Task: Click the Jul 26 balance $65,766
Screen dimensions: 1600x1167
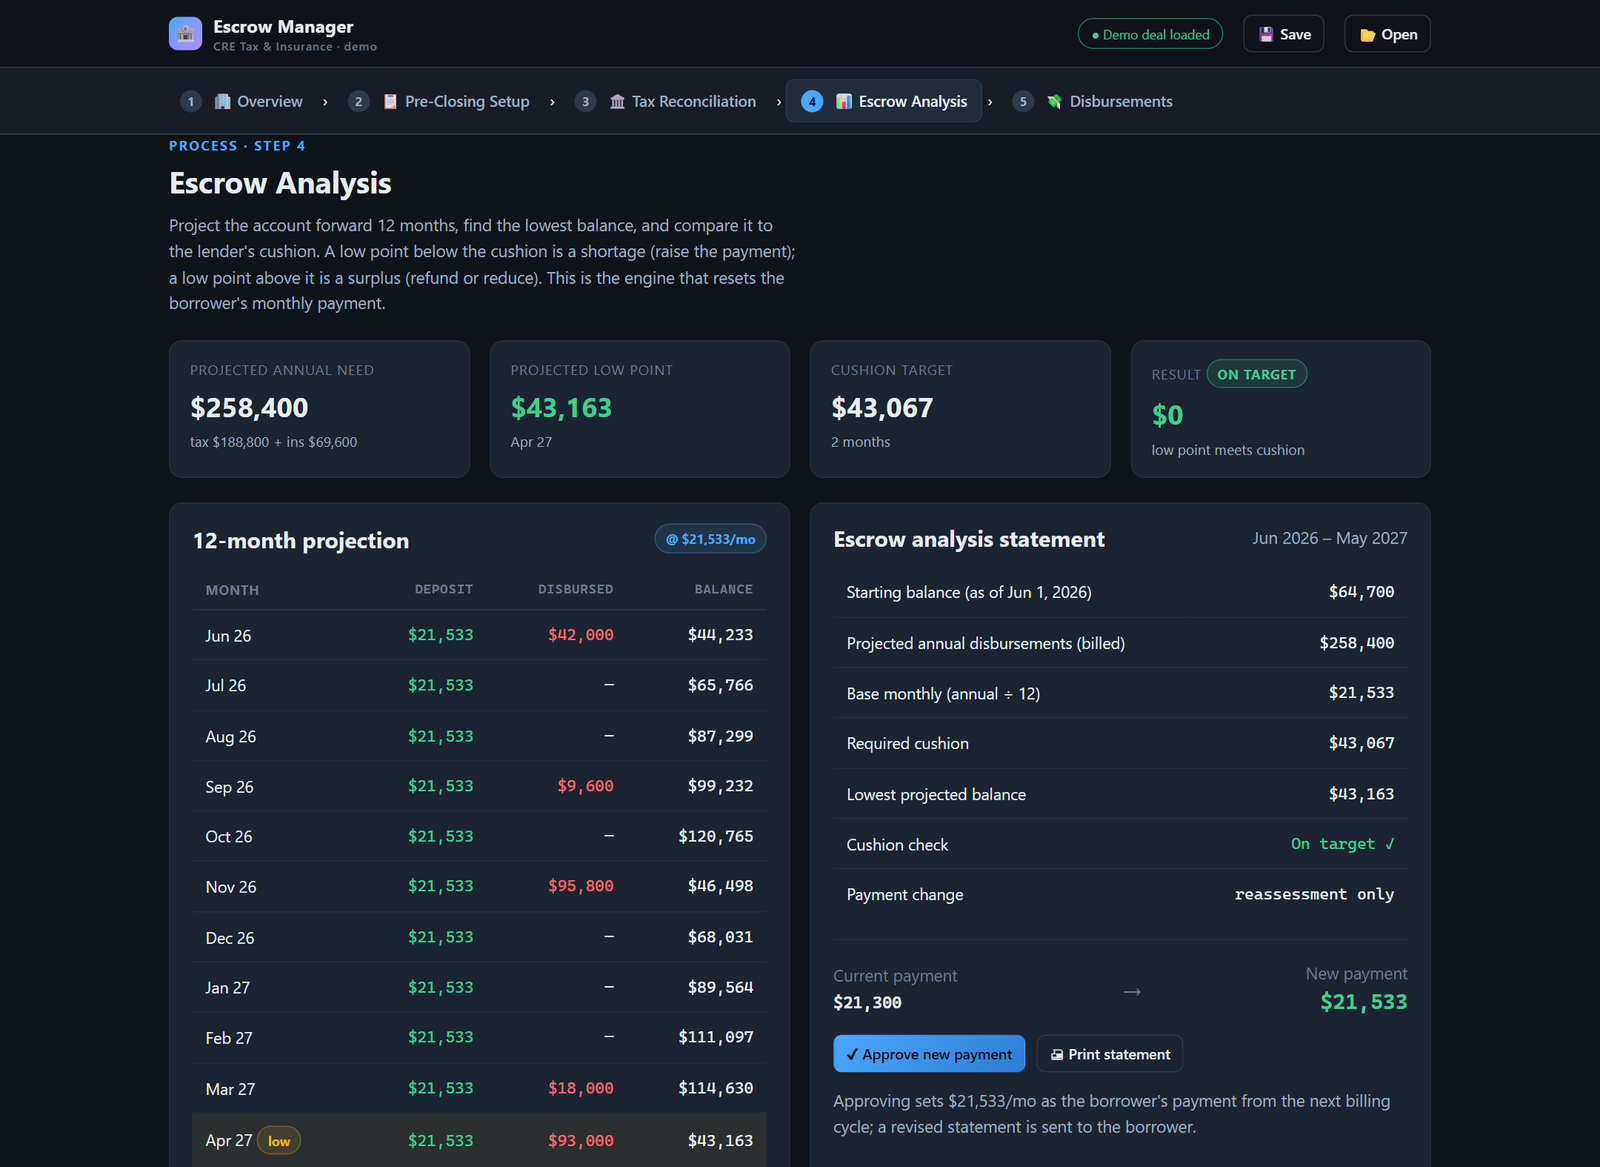Action: (721, 685)
